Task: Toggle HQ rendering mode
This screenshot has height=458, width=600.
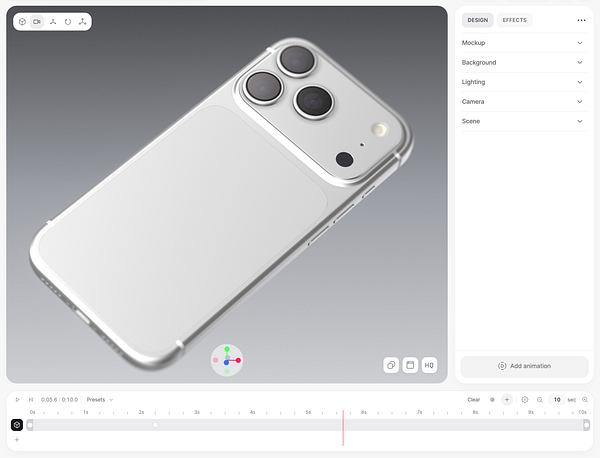Action: [x=429, y=365]
